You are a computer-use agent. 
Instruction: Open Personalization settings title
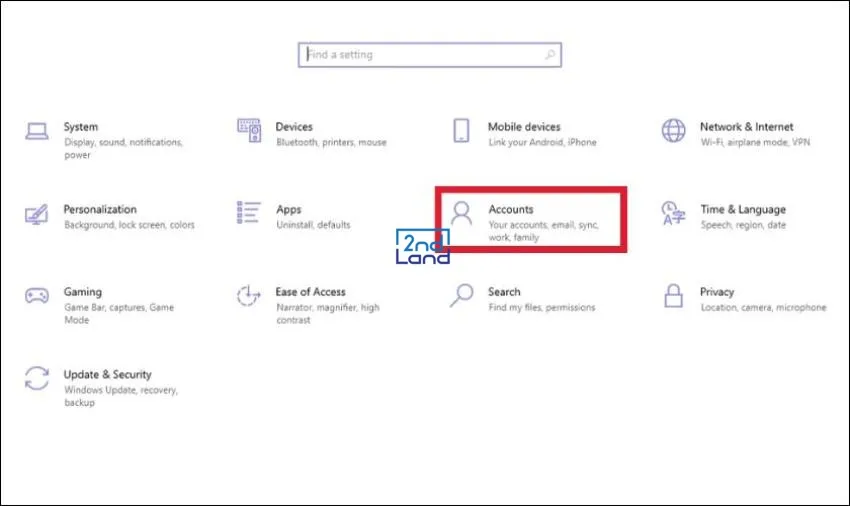pos(100,209)
